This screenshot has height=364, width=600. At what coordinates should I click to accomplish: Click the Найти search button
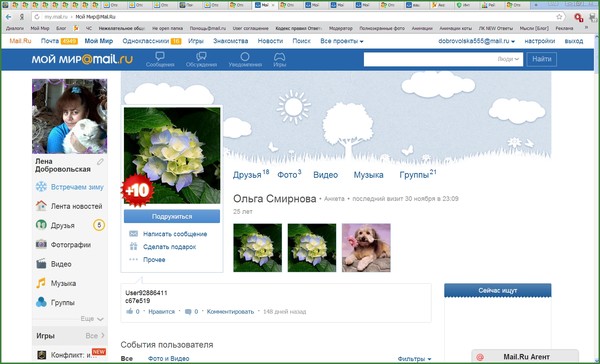pos(541,59)
